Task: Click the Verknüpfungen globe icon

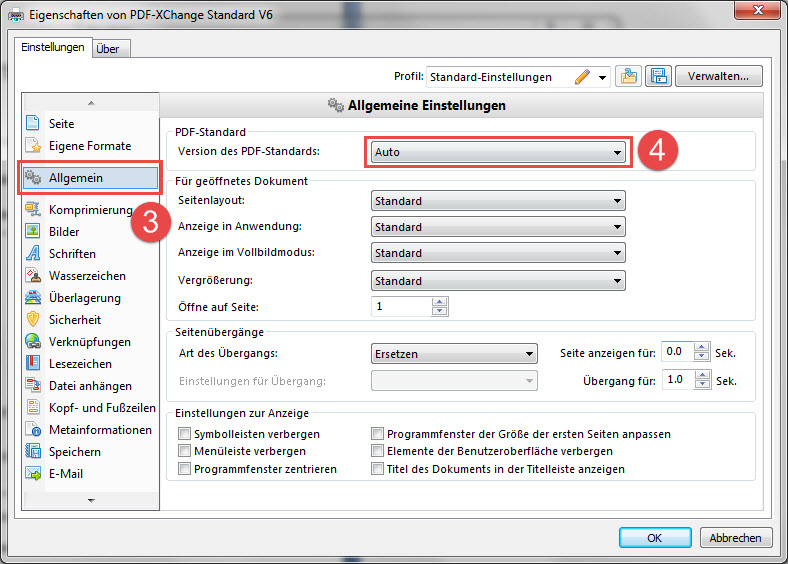Action: 33,341
